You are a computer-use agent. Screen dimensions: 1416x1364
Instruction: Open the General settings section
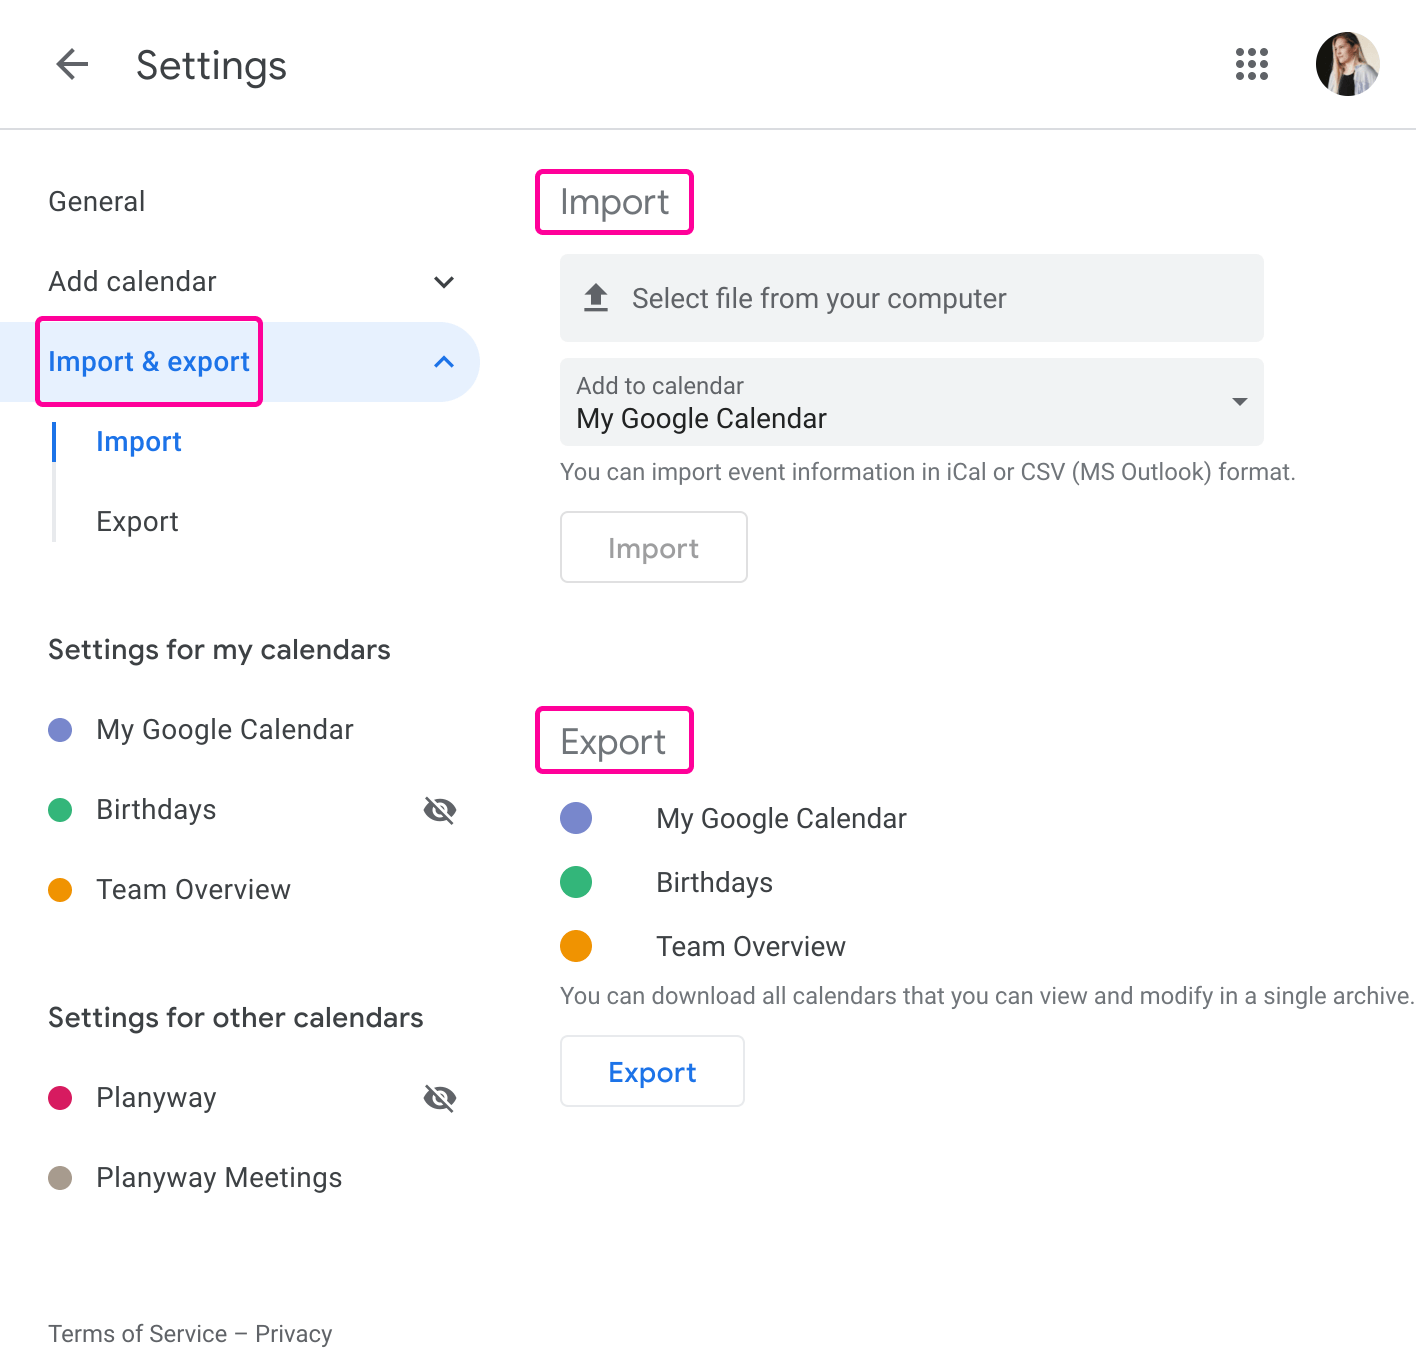(96, 201)
